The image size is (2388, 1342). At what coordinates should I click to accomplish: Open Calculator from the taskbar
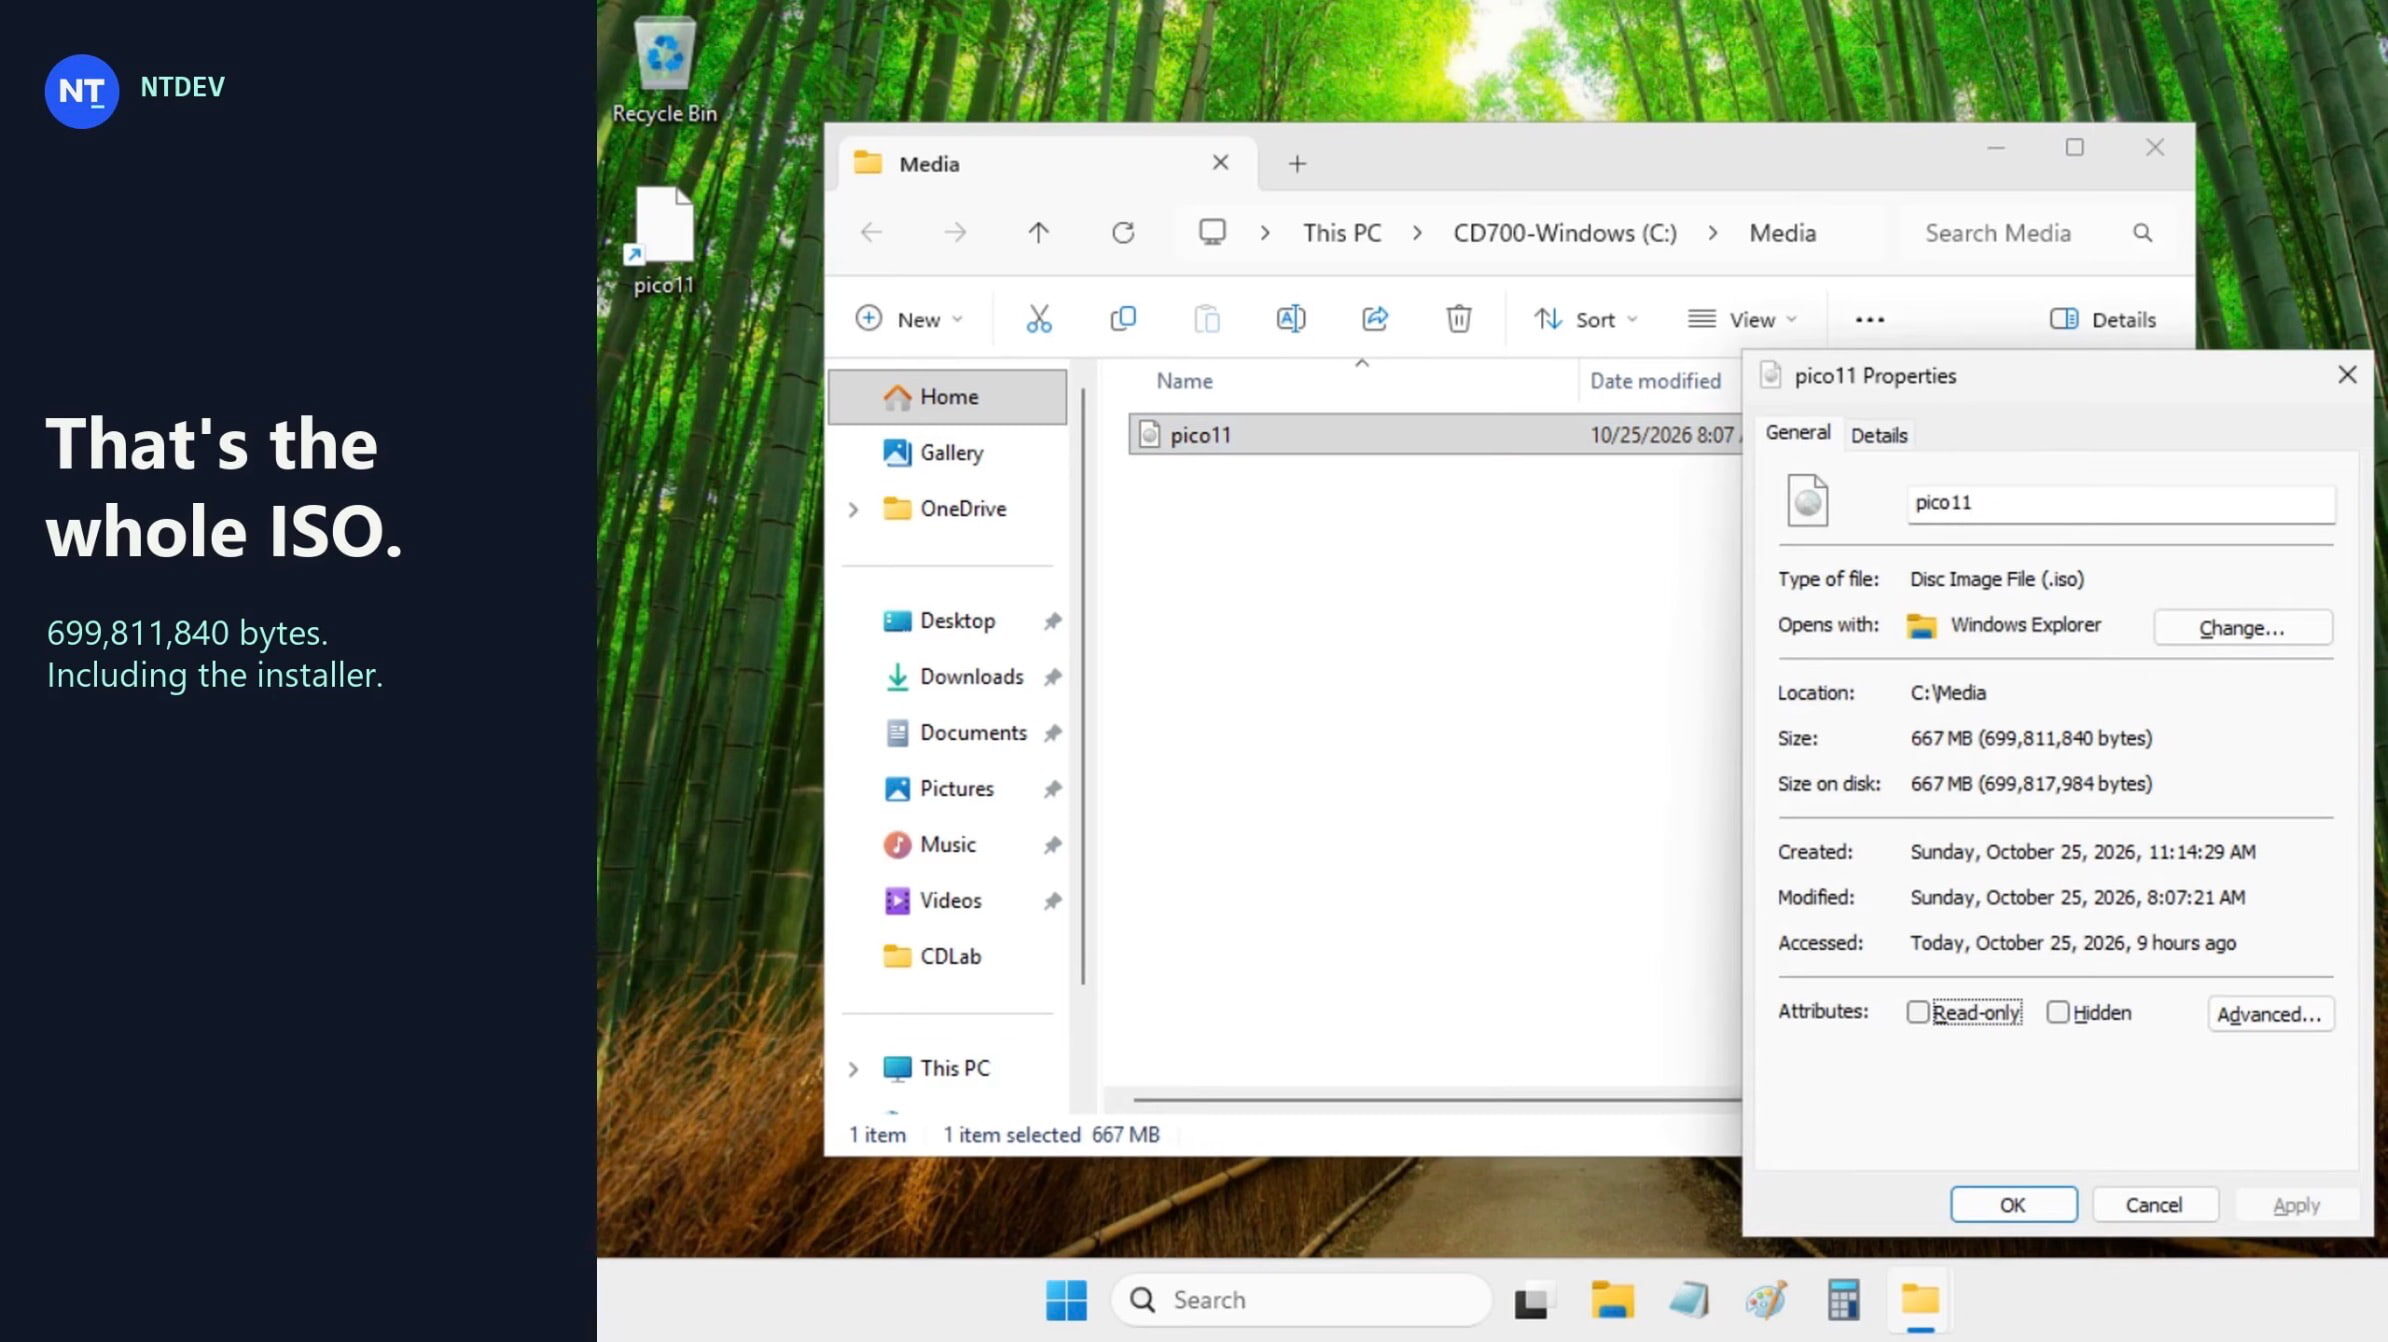point(1843,1300)
